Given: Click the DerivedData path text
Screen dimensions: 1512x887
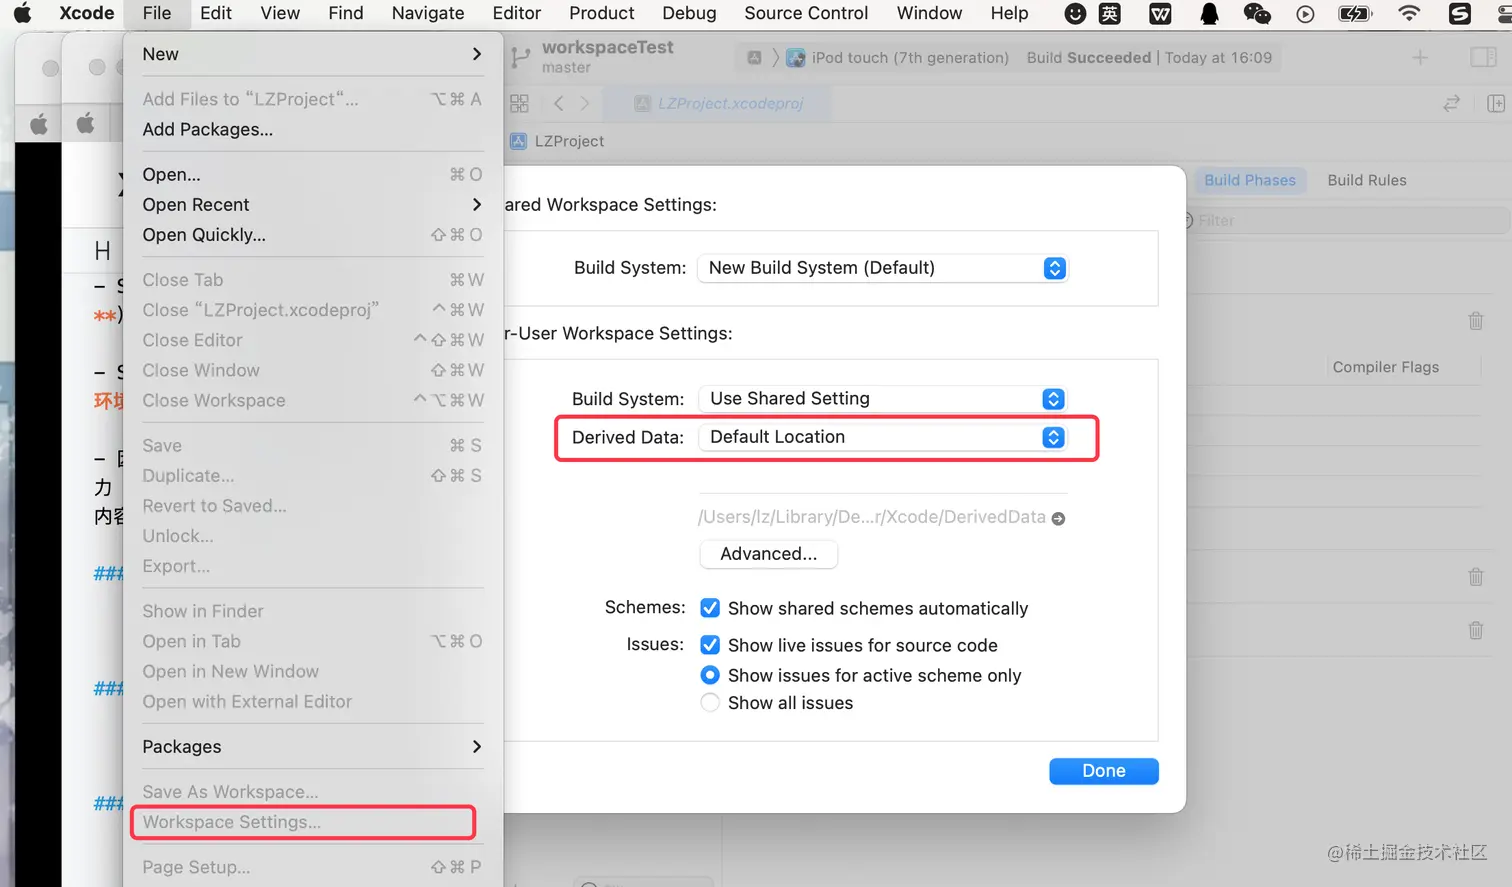Looking at the screenshot, I should (872, 517).
